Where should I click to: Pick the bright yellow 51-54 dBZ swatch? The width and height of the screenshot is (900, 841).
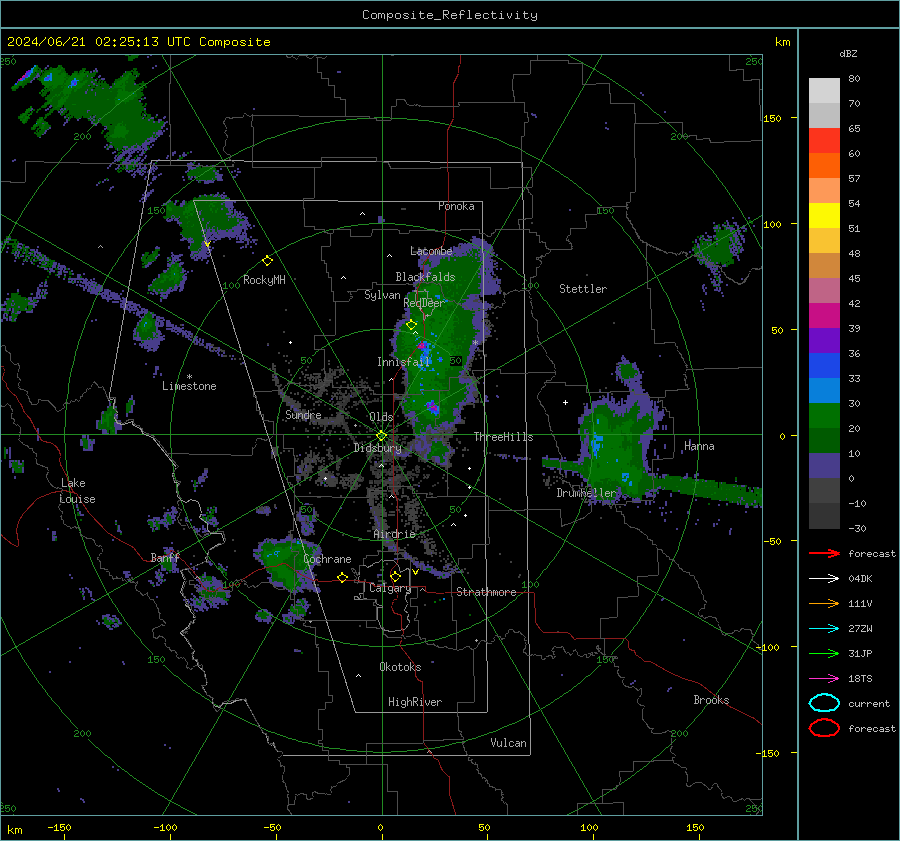(824, 216)
